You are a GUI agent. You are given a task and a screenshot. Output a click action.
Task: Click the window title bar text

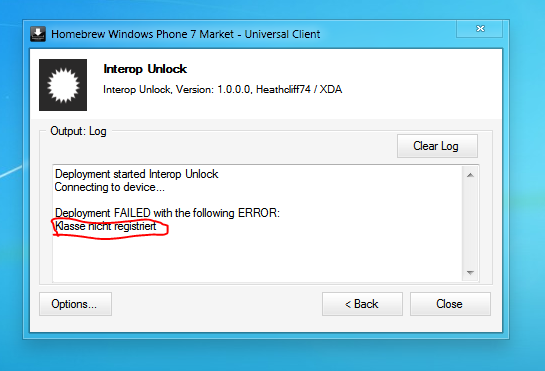pyautogui.click(x=186, y=34)
